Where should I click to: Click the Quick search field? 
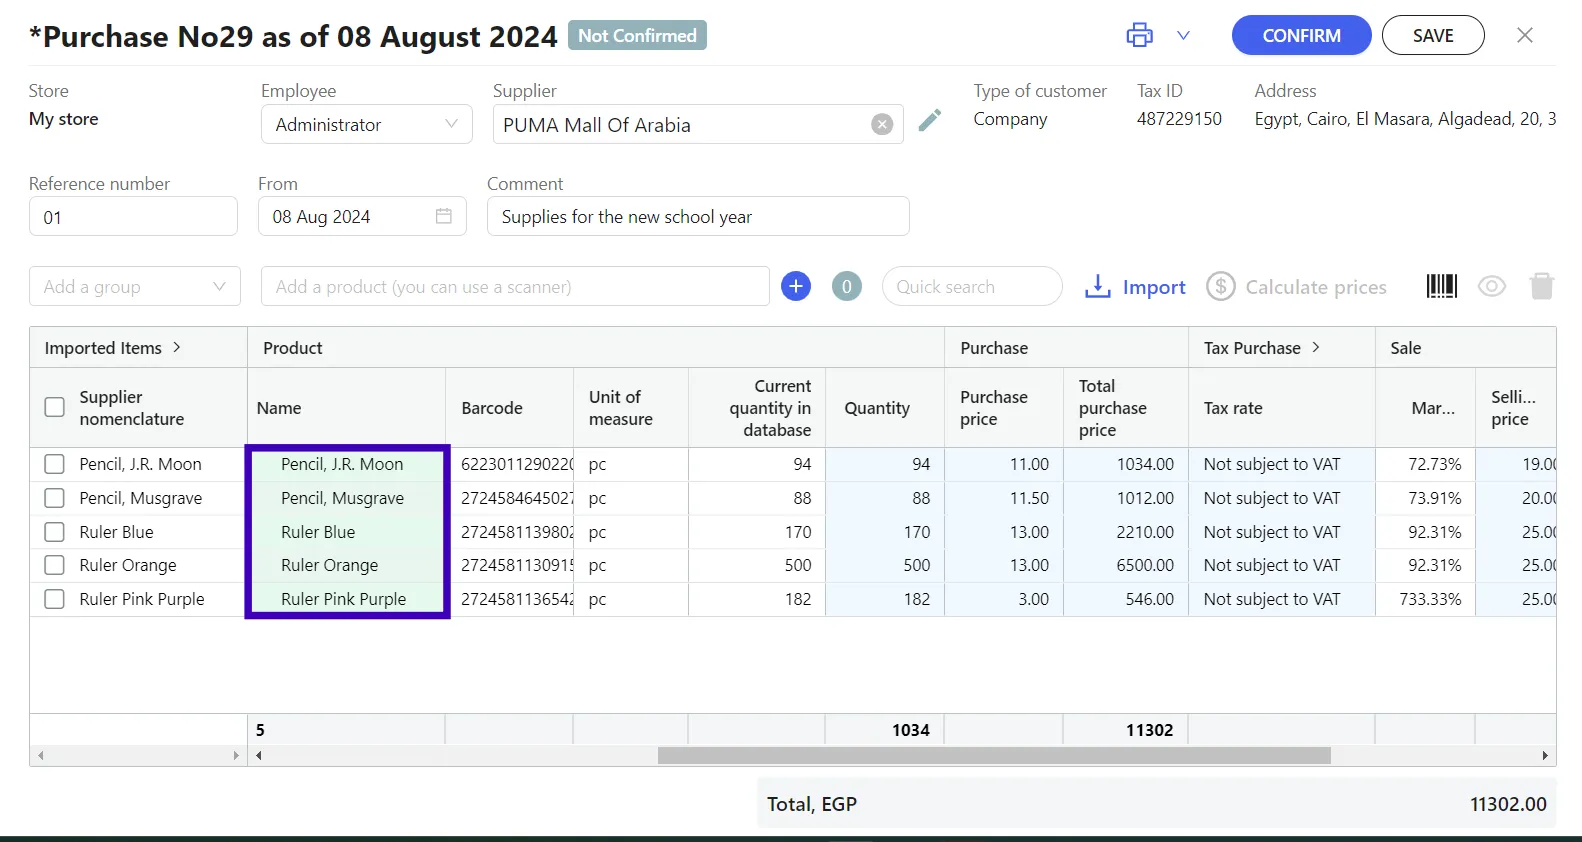click(971, 286)
